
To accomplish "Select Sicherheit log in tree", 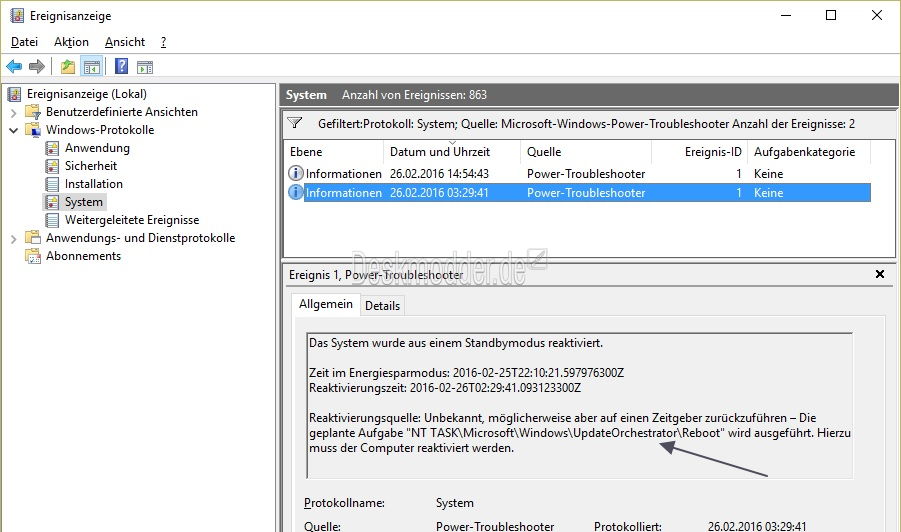I will 91,165.
